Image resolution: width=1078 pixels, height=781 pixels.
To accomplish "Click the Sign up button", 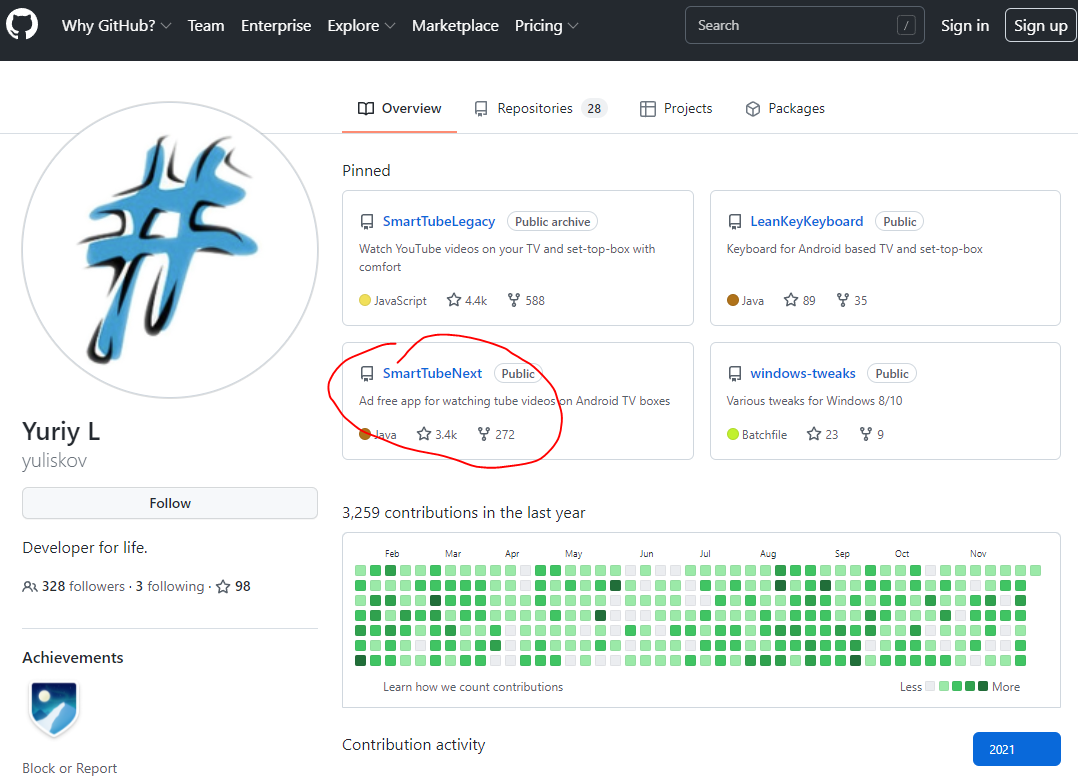I will [x=1041, y=25].
